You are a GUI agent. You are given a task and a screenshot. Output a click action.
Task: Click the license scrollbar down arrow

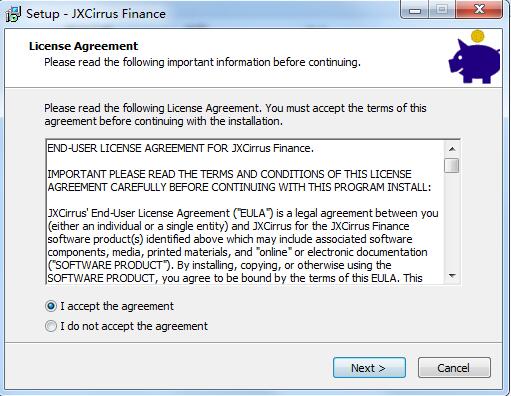(452, 276)
